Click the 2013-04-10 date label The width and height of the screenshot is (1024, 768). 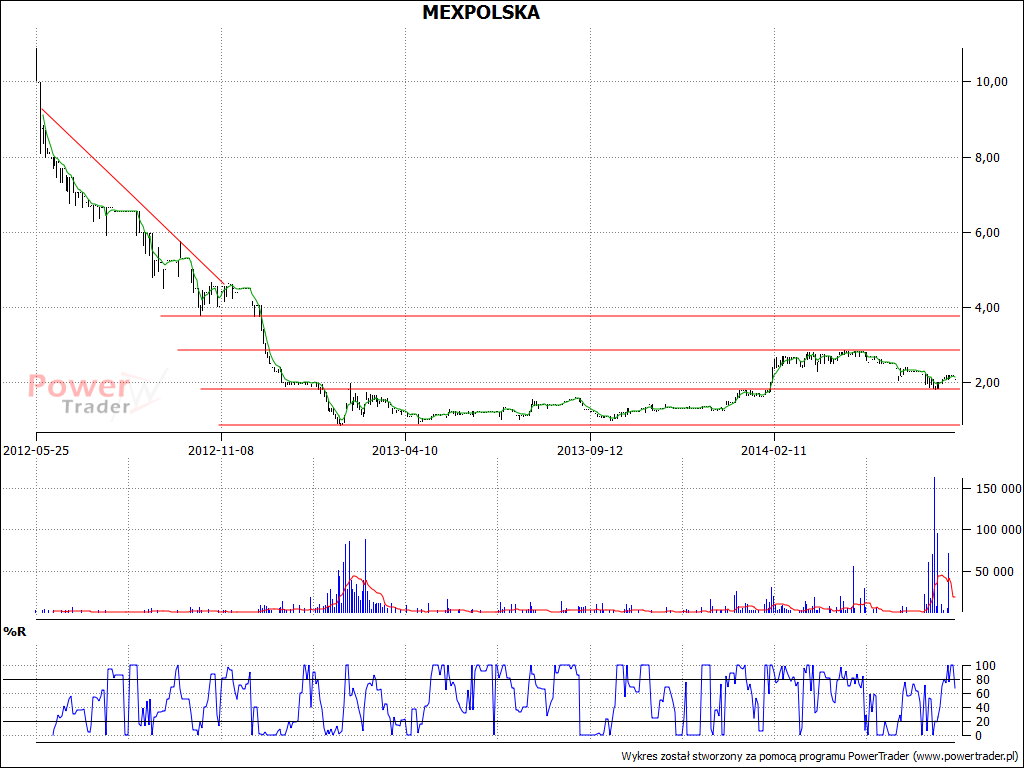coord(405,450)
